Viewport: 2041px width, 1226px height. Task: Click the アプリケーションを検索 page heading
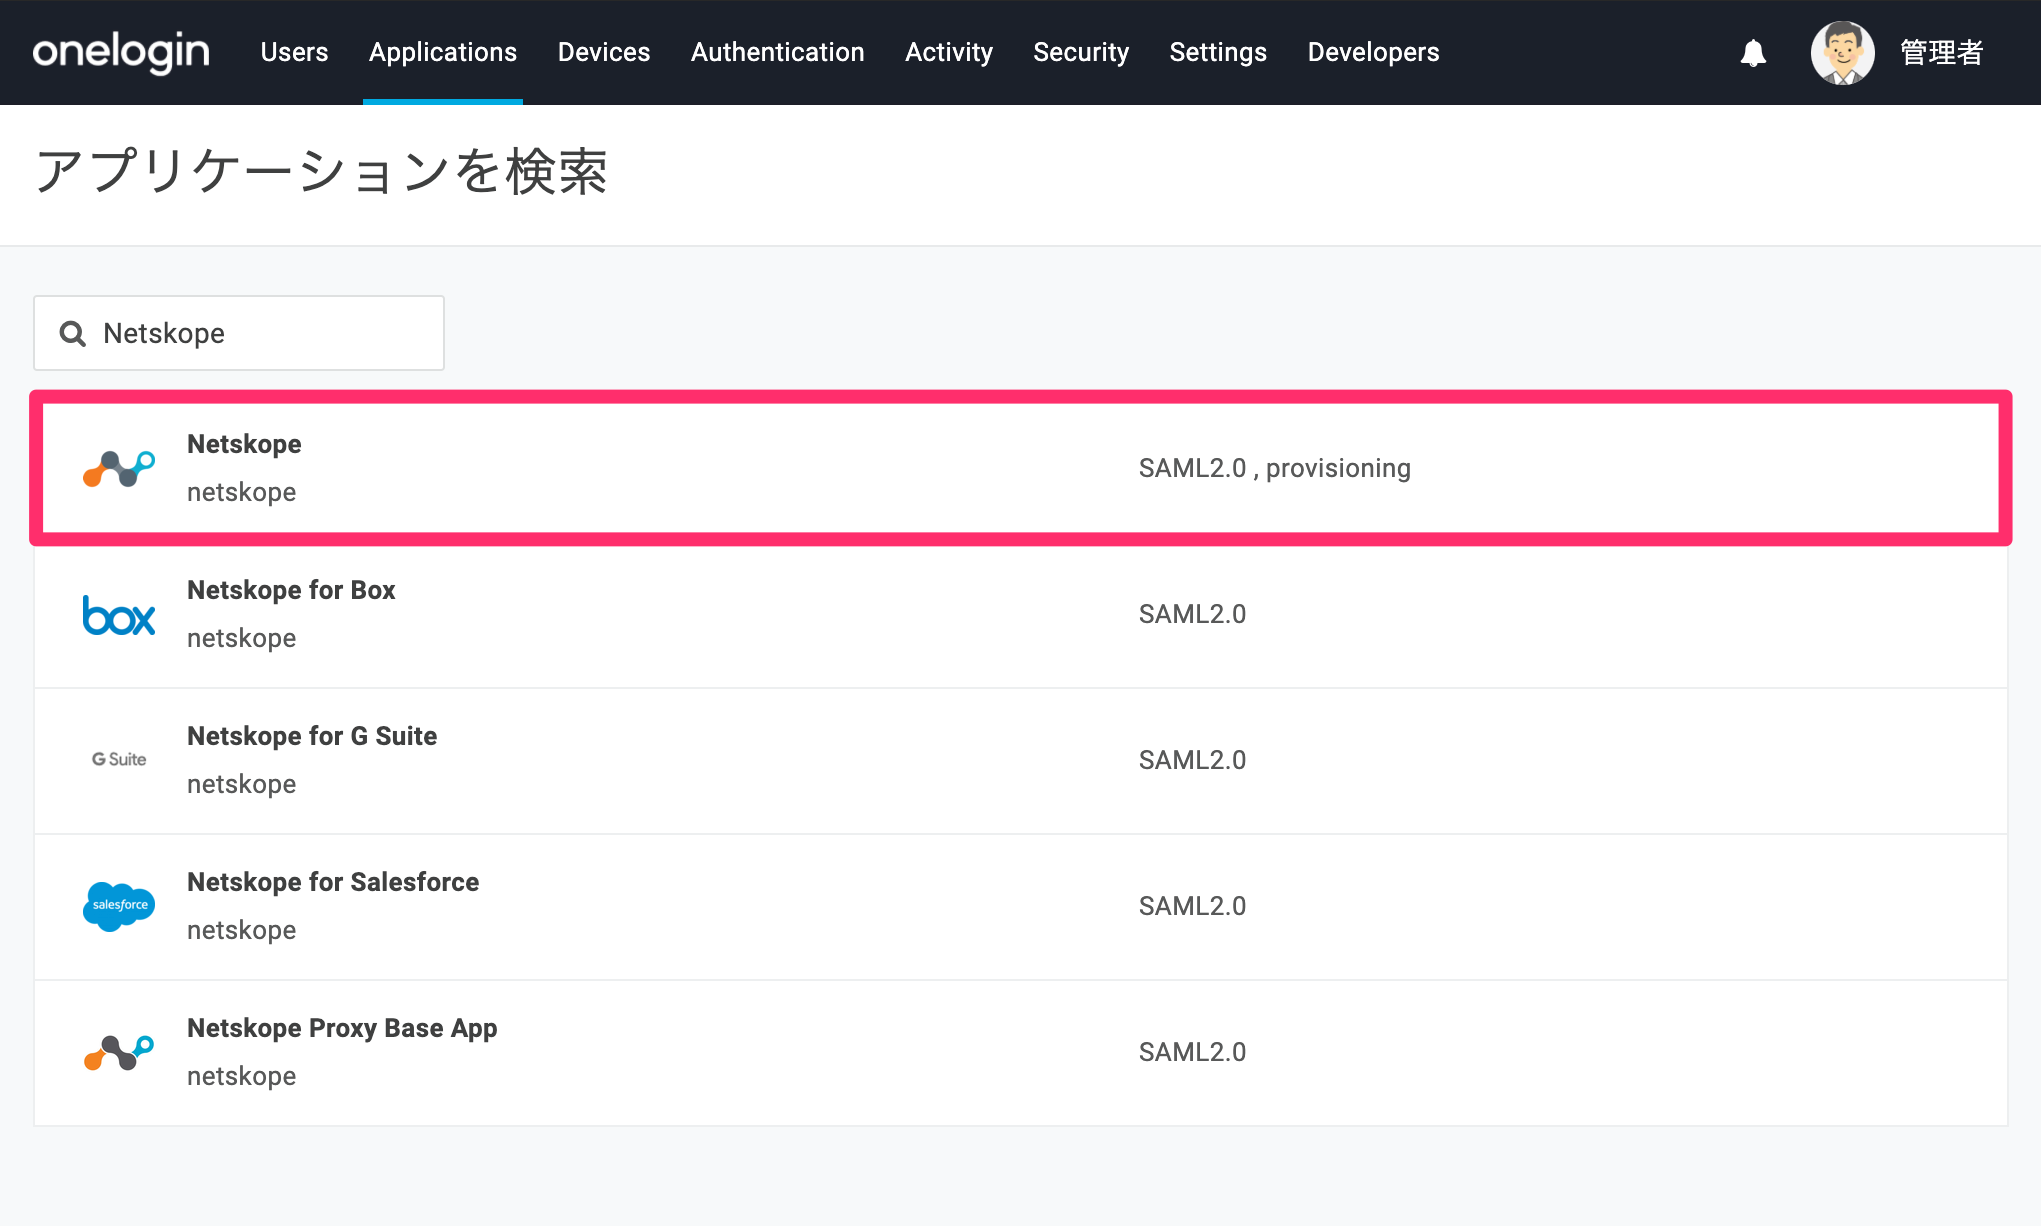tap(321, 171)
